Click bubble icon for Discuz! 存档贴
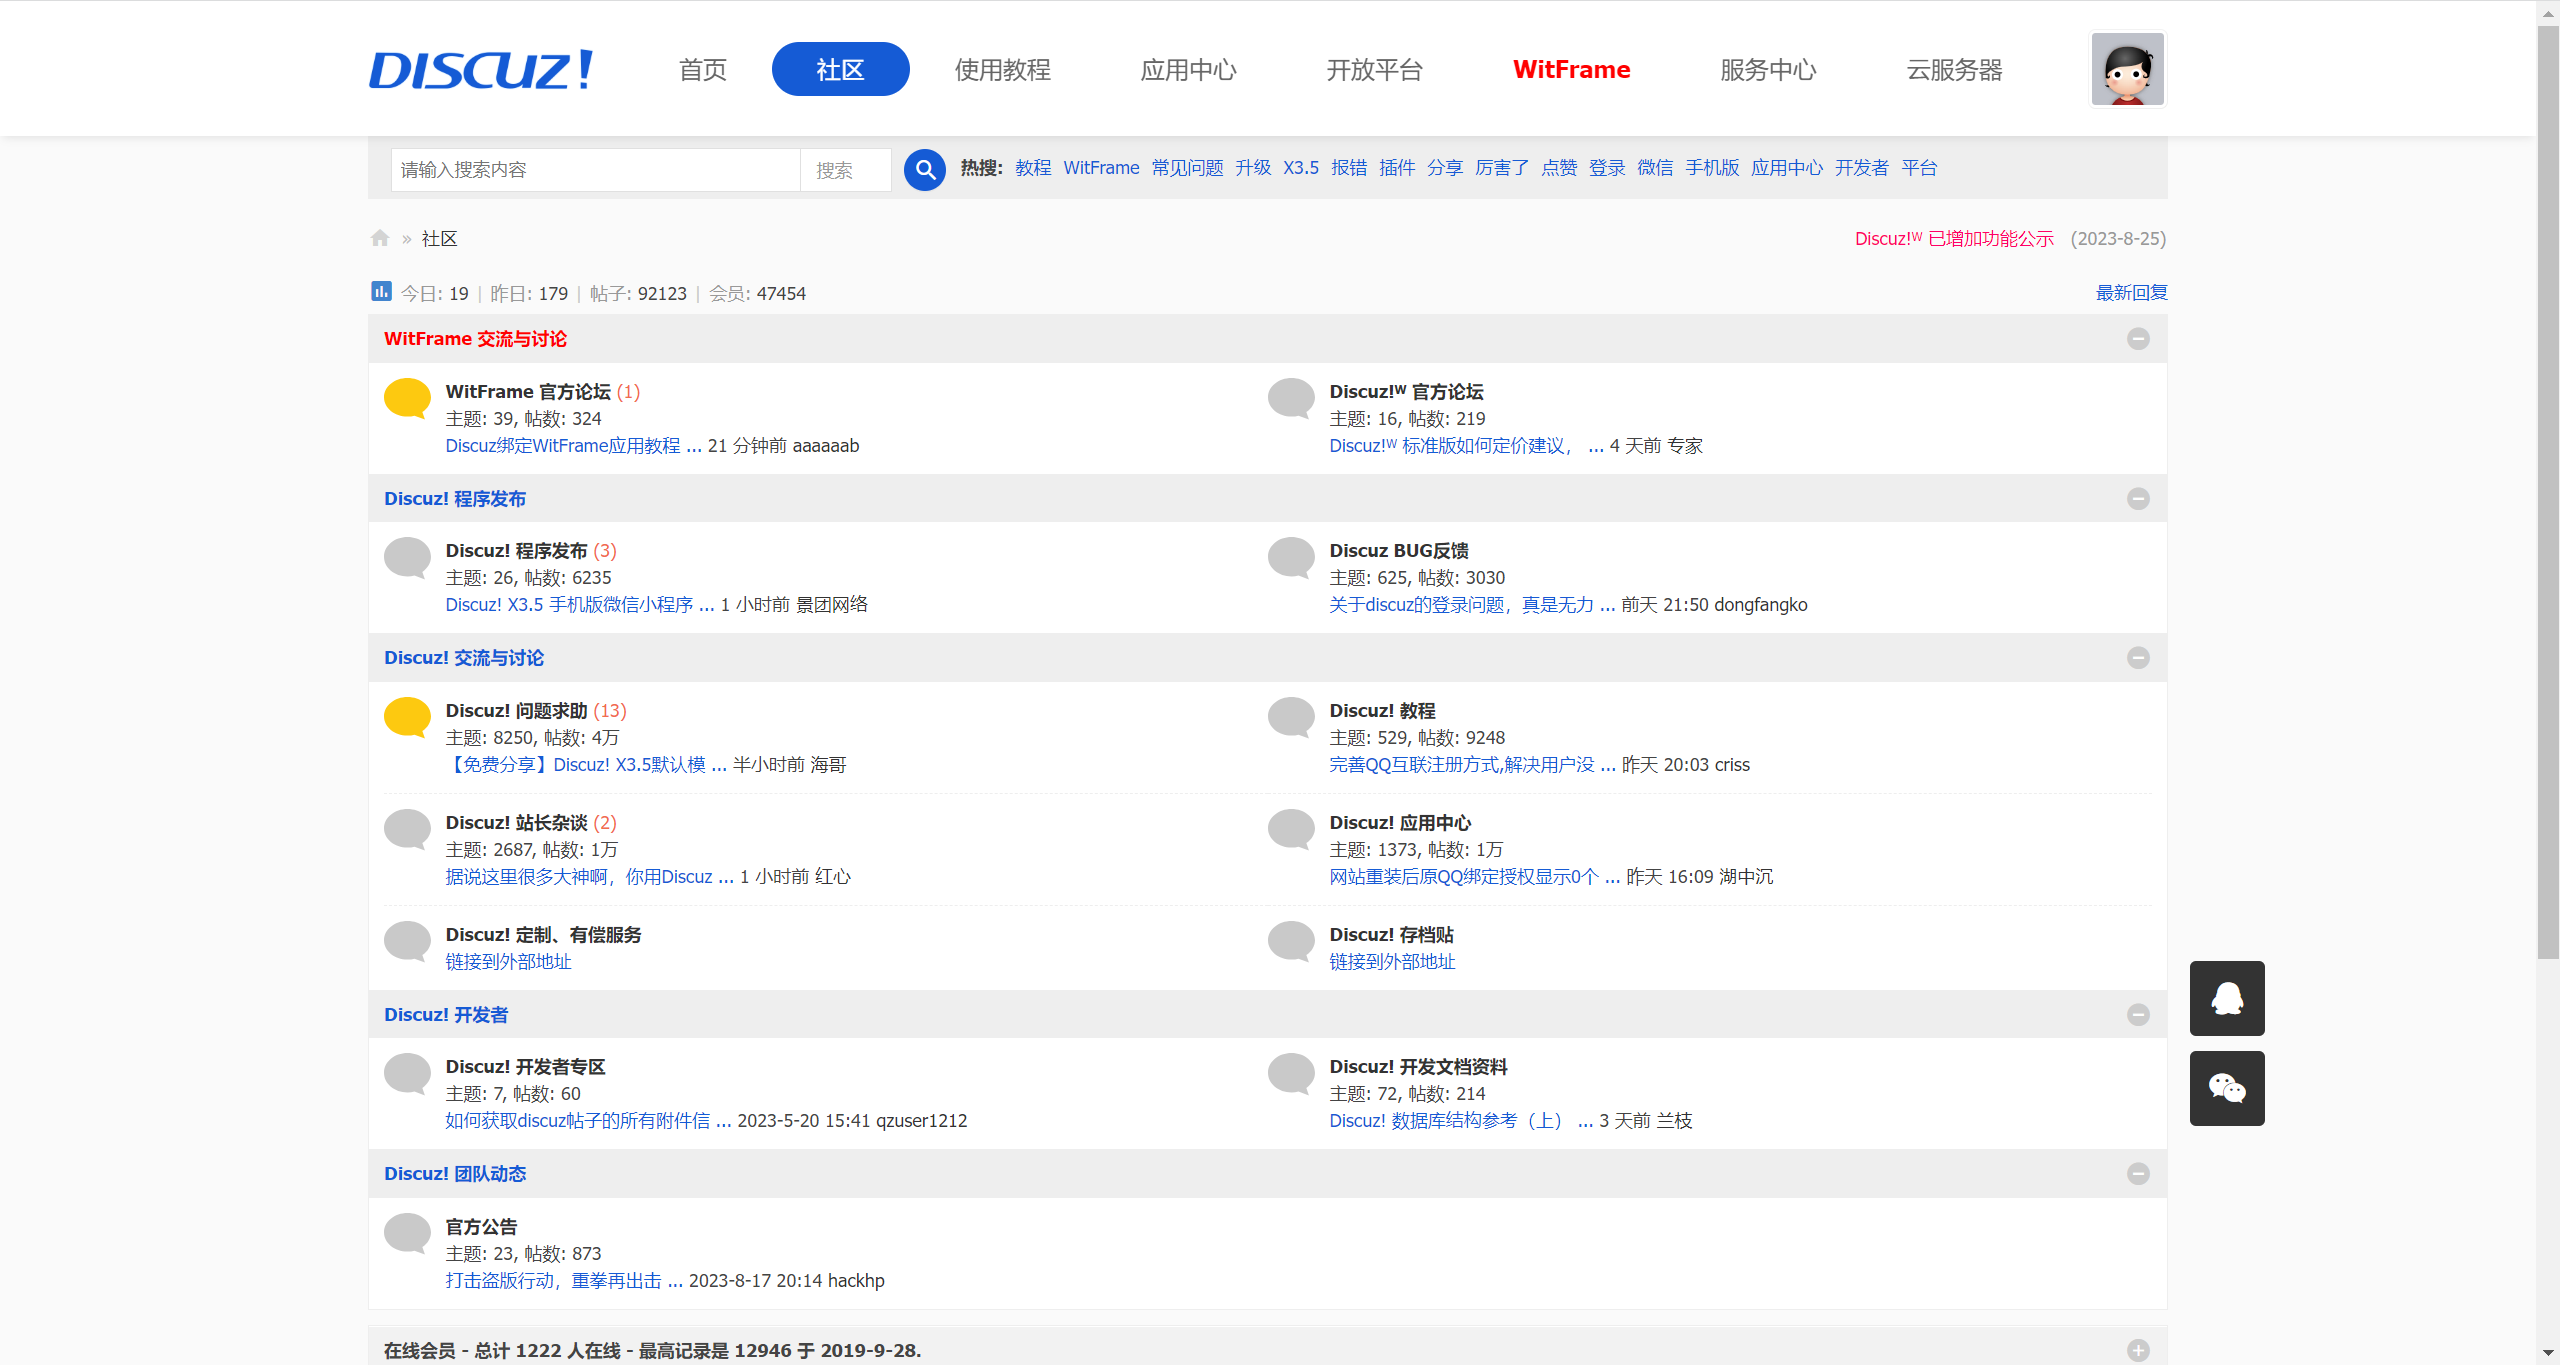Screen dimensions: 2560x1365 click(x=1291, y=941)
